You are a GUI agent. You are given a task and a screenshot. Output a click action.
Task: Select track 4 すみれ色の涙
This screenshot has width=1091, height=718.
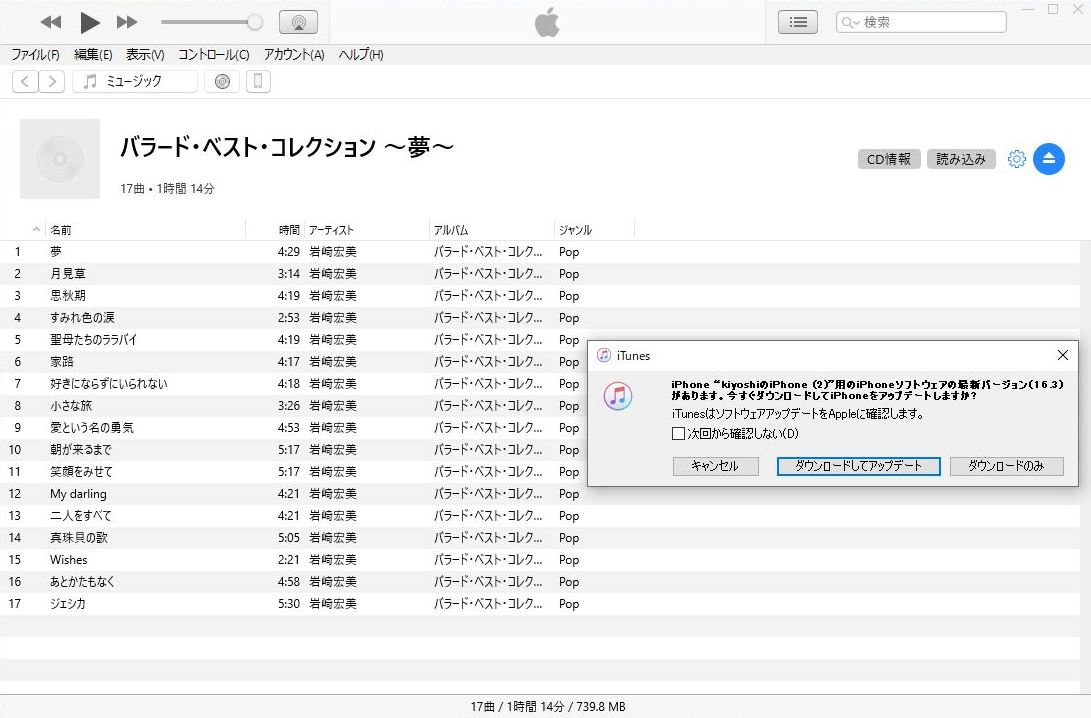click(540, 318)
